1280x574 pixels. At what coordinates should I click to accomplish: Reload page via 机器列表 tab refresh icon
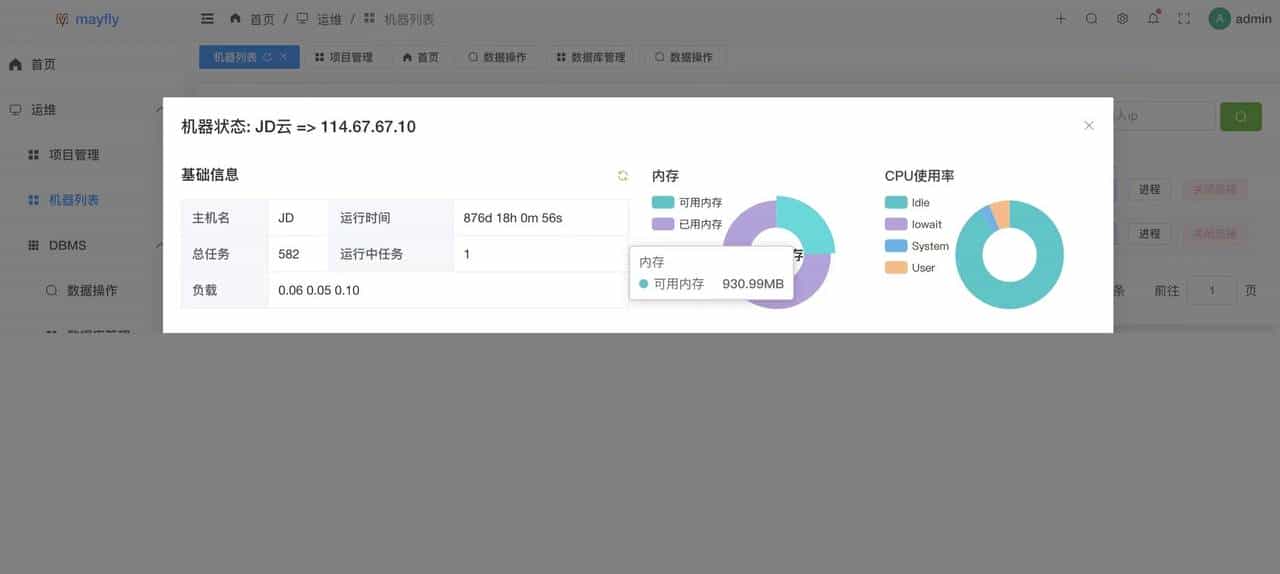pos(267,57)
